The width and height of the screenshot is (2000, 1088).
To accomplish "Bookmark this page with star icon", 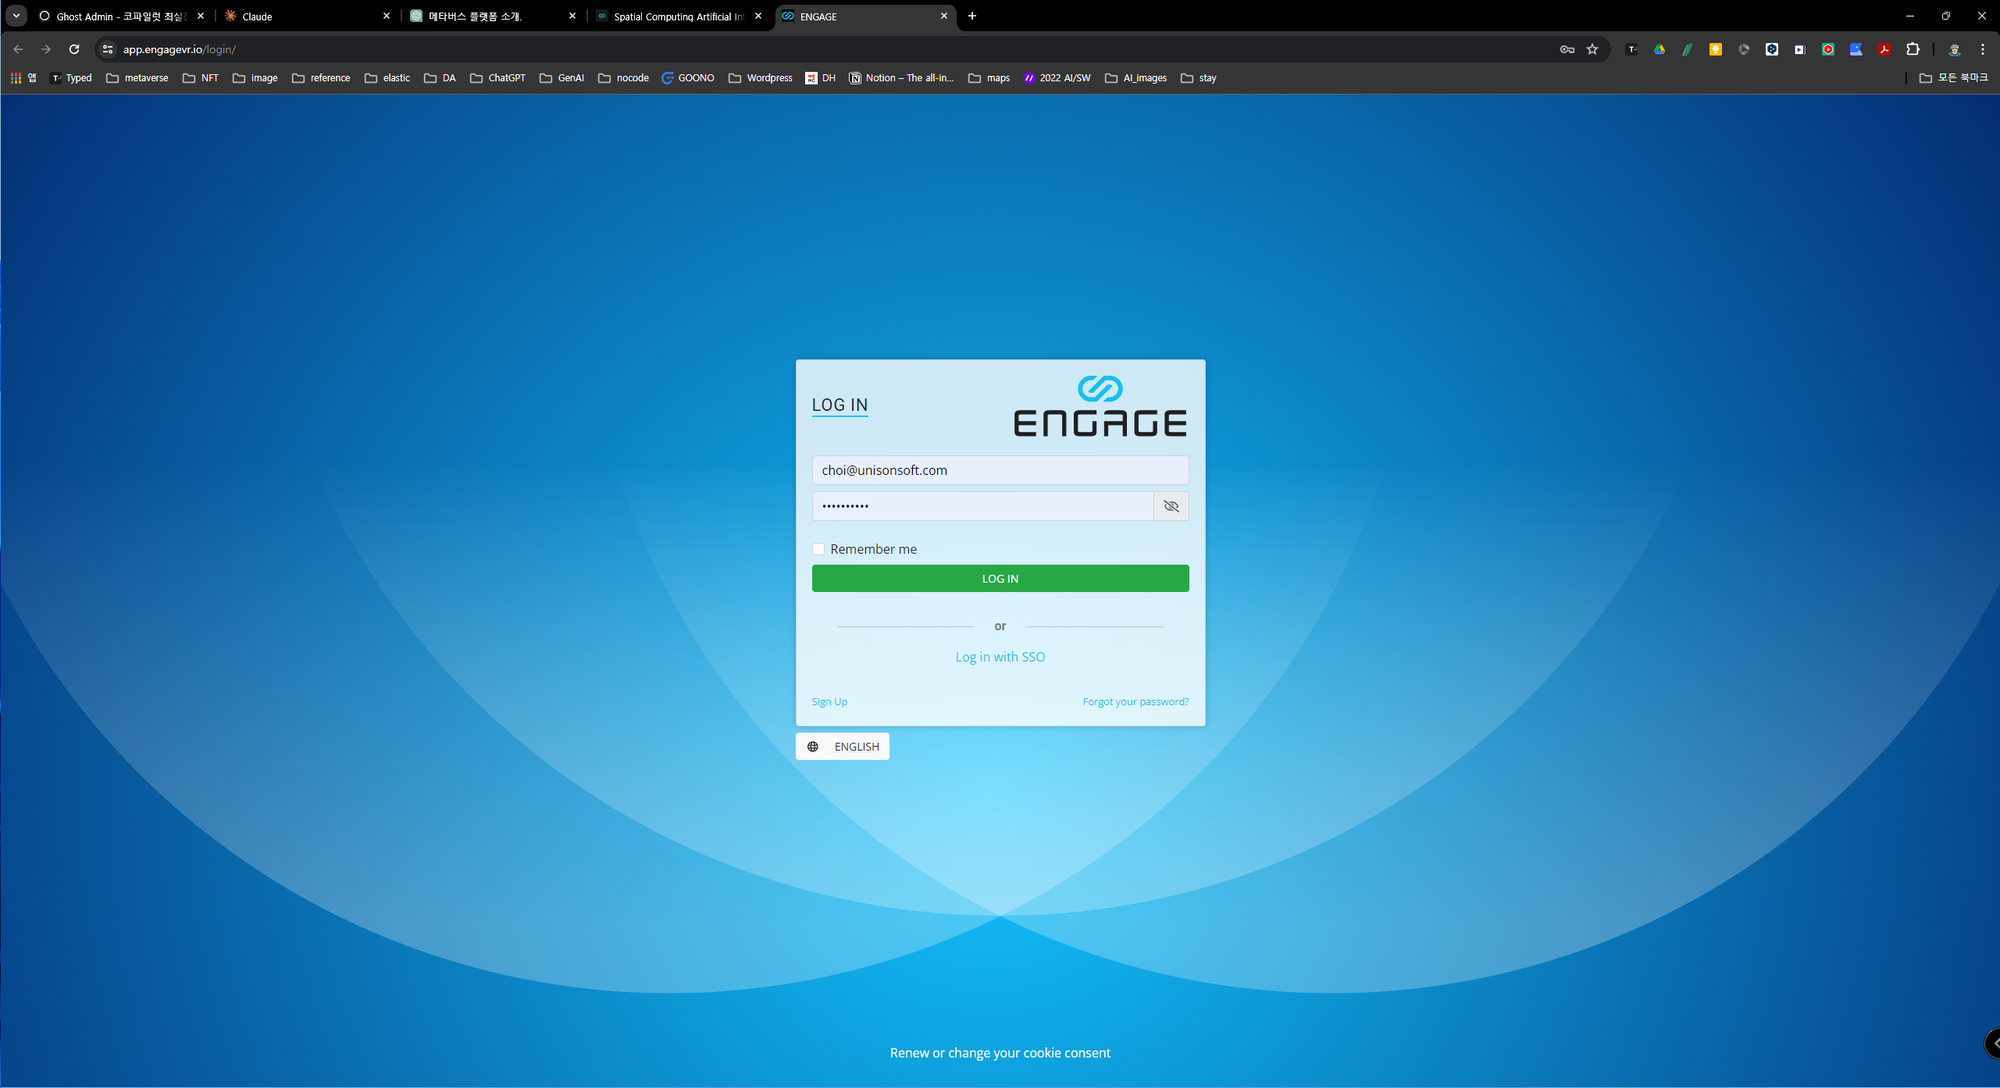I will pos(1592,49).
